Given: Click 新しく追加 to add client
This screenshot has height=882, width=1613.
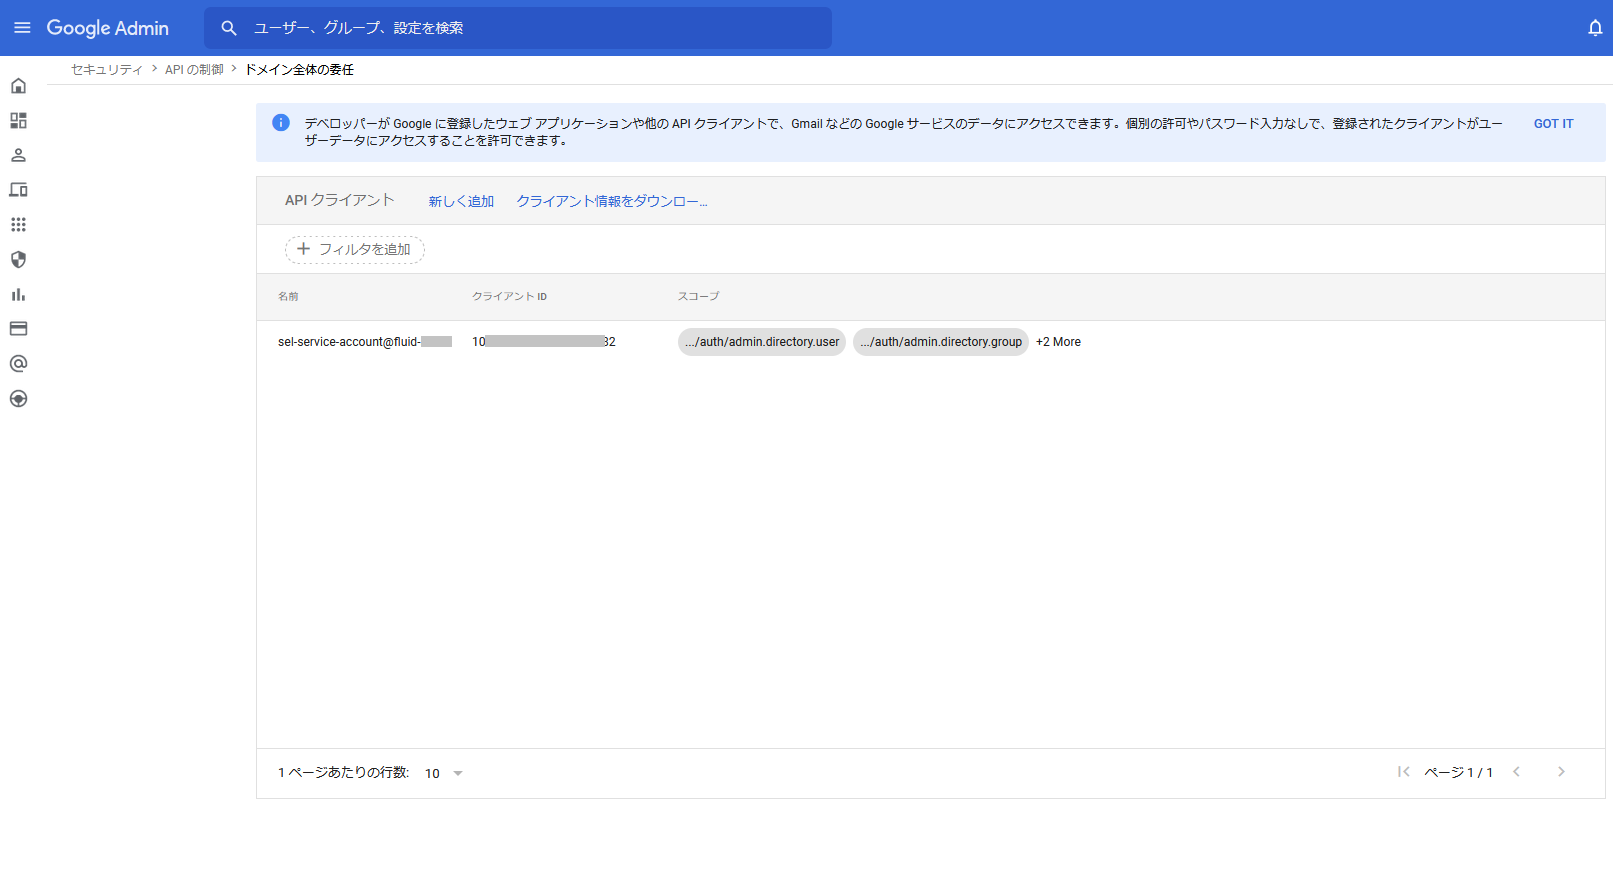Looking at the screenshot, I should coord(461,201).
